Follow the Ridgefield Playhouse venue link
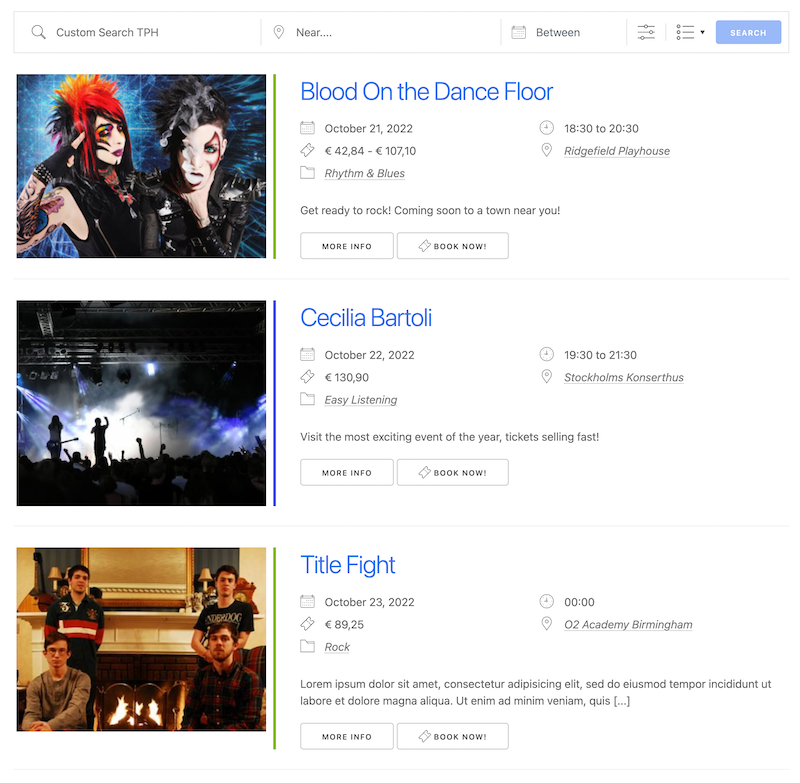Image resolution: width=800 pixels, height=783 pixels. (x=616, y=151)
